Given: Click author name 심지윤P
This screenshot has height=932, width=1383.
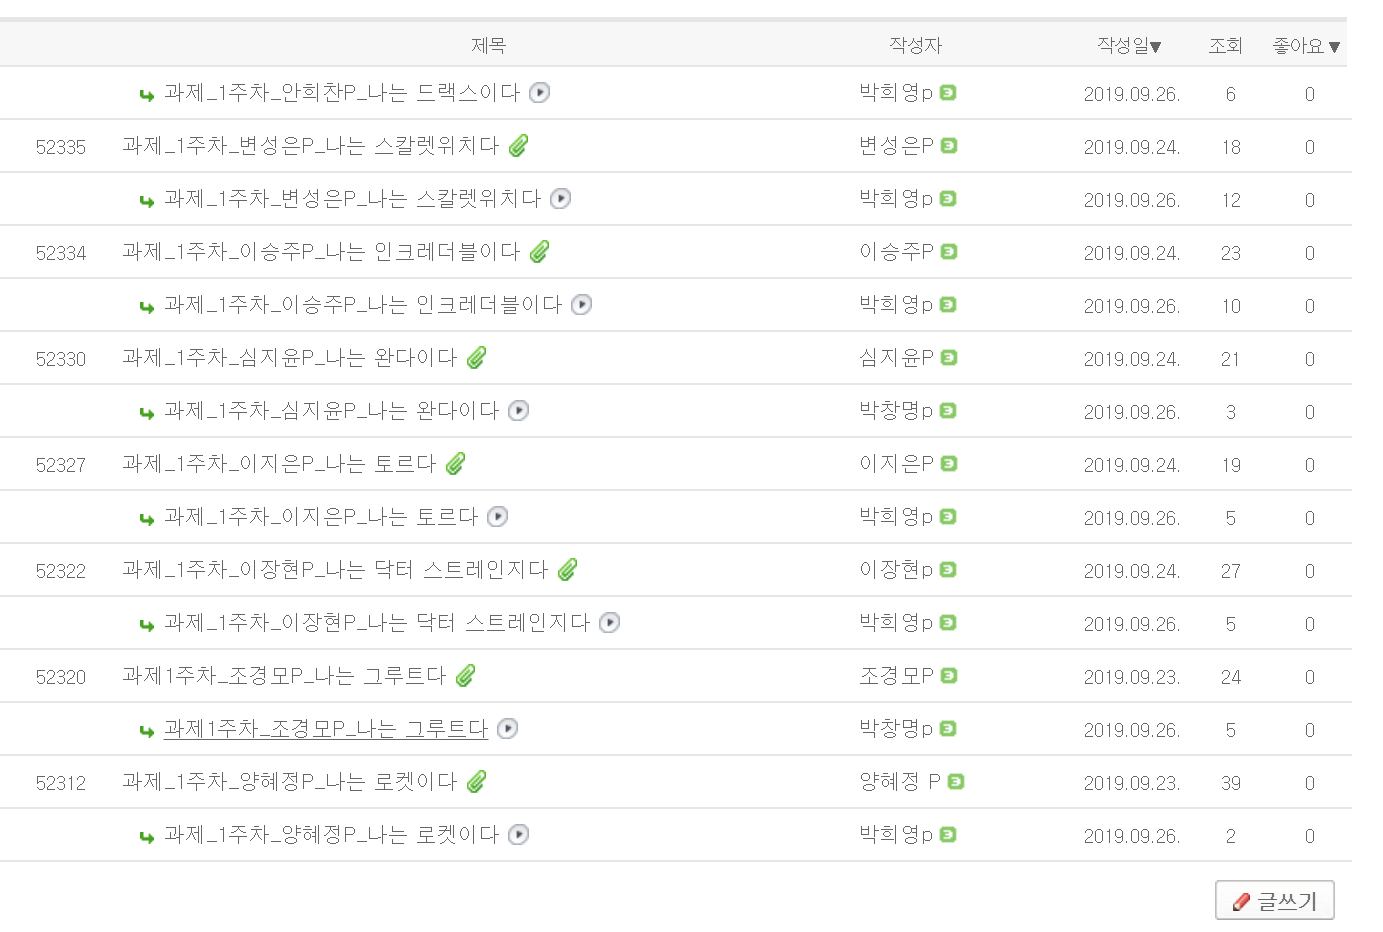Looking at the screenshot, I should [897, 358].
